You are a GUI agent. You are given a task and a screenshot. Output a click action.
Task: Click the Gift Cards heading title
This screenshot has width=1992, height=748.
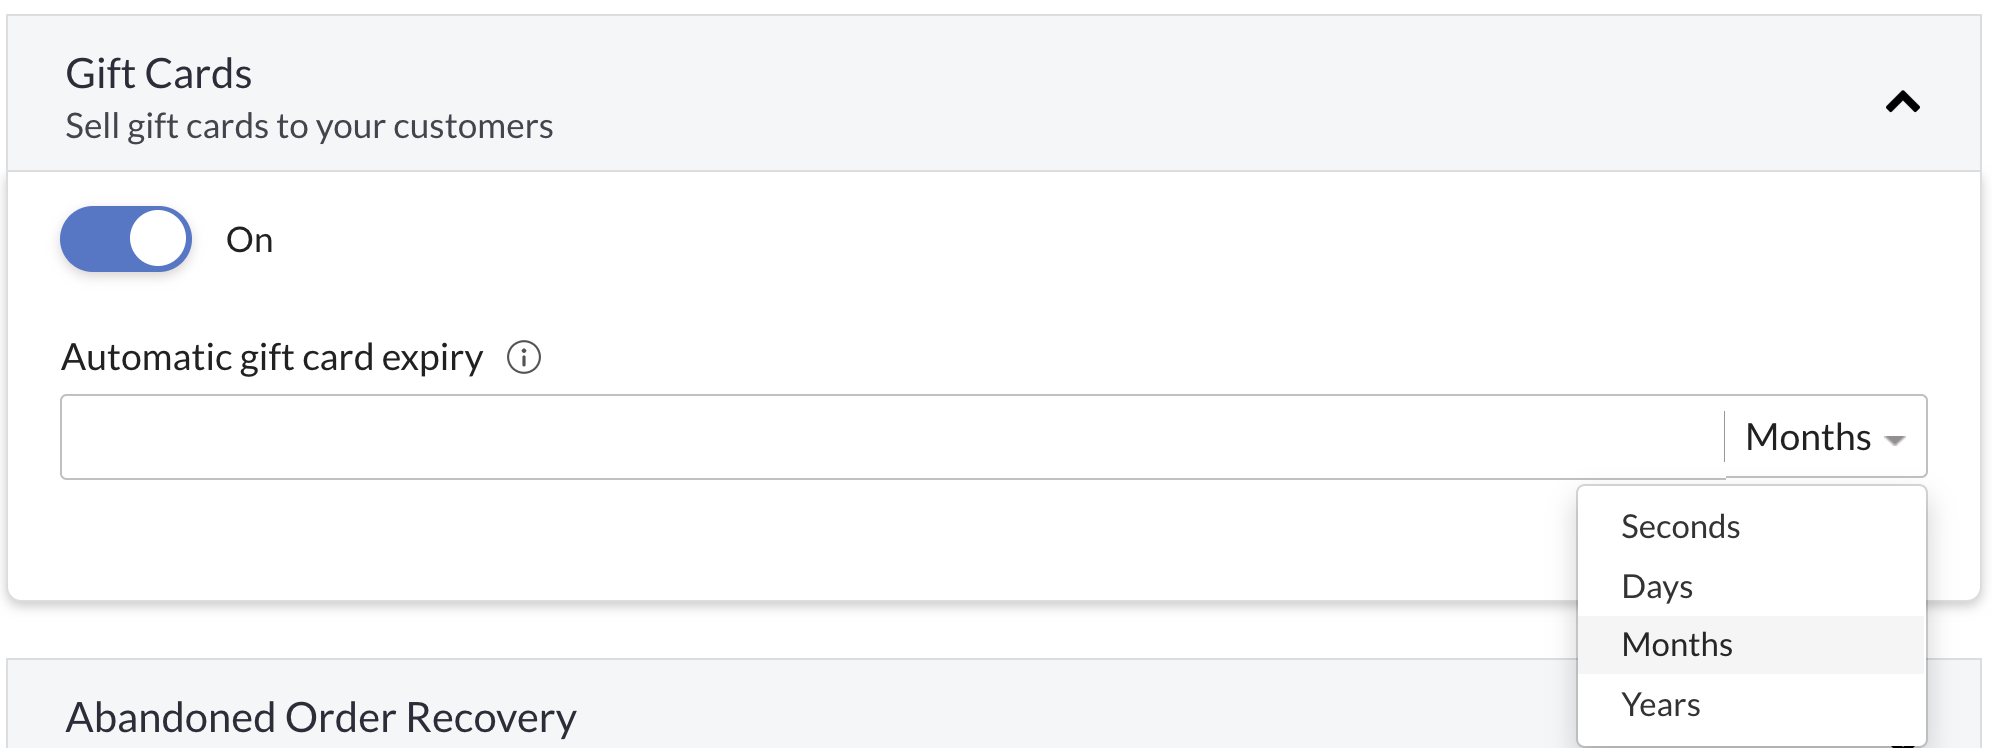159,73
